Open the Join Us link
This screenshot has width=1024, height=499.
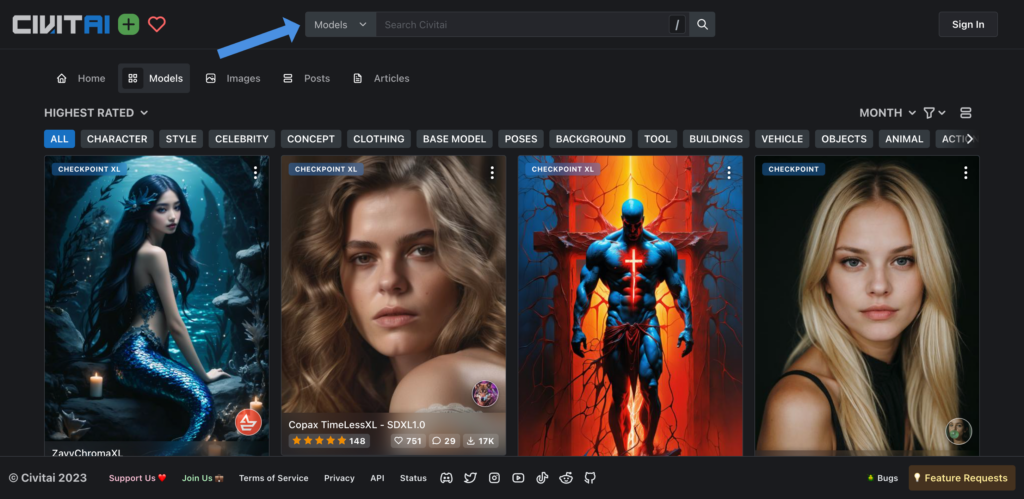point(202,478)
